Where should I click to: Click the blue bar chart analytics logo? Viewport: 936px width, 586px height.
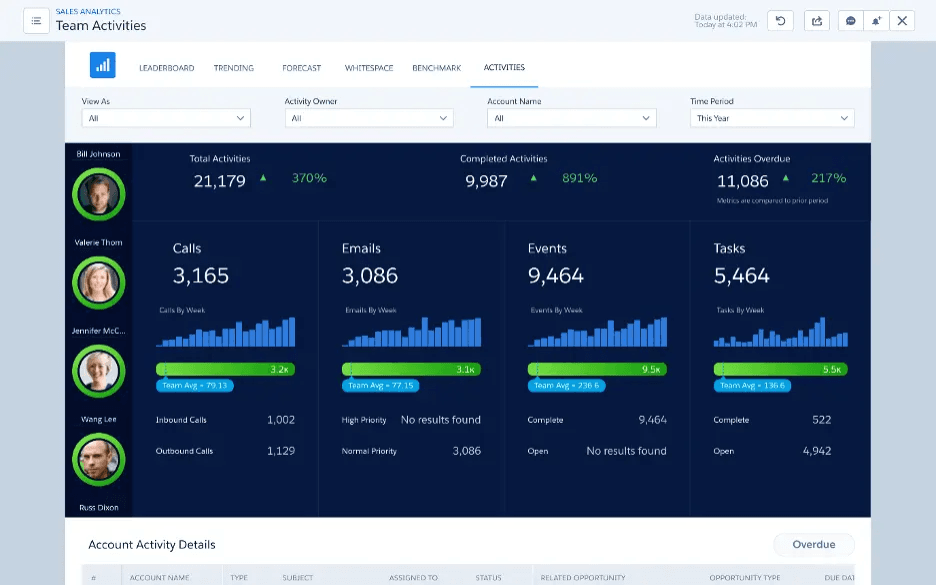click(102, 66)
